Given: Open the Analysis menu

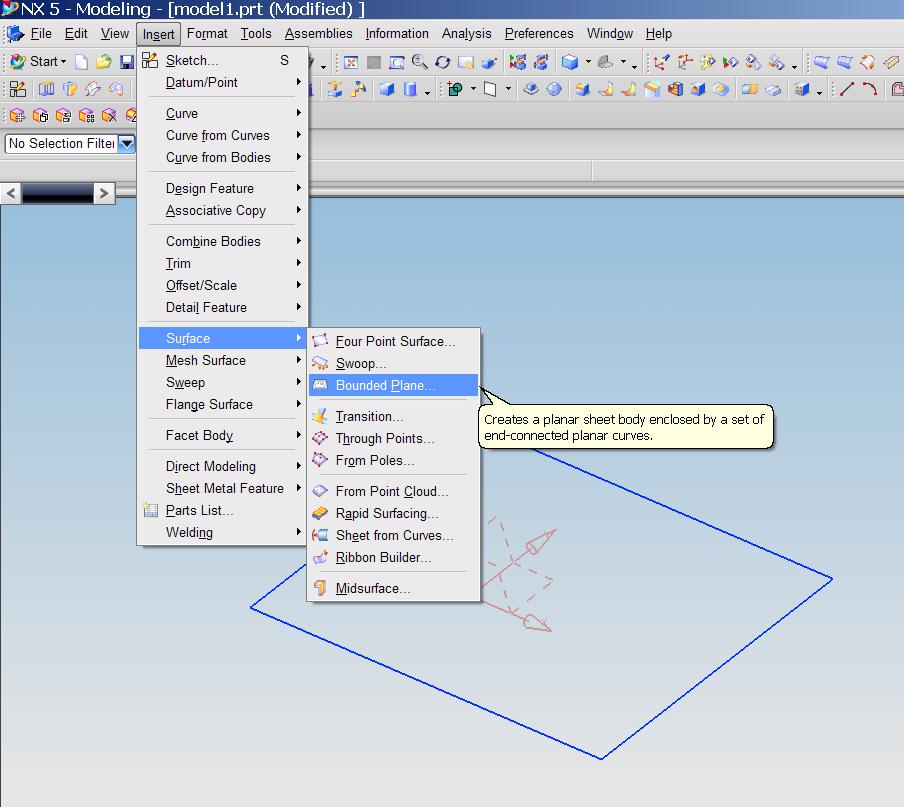Looking at the screenshot, I should pos(466,34).
